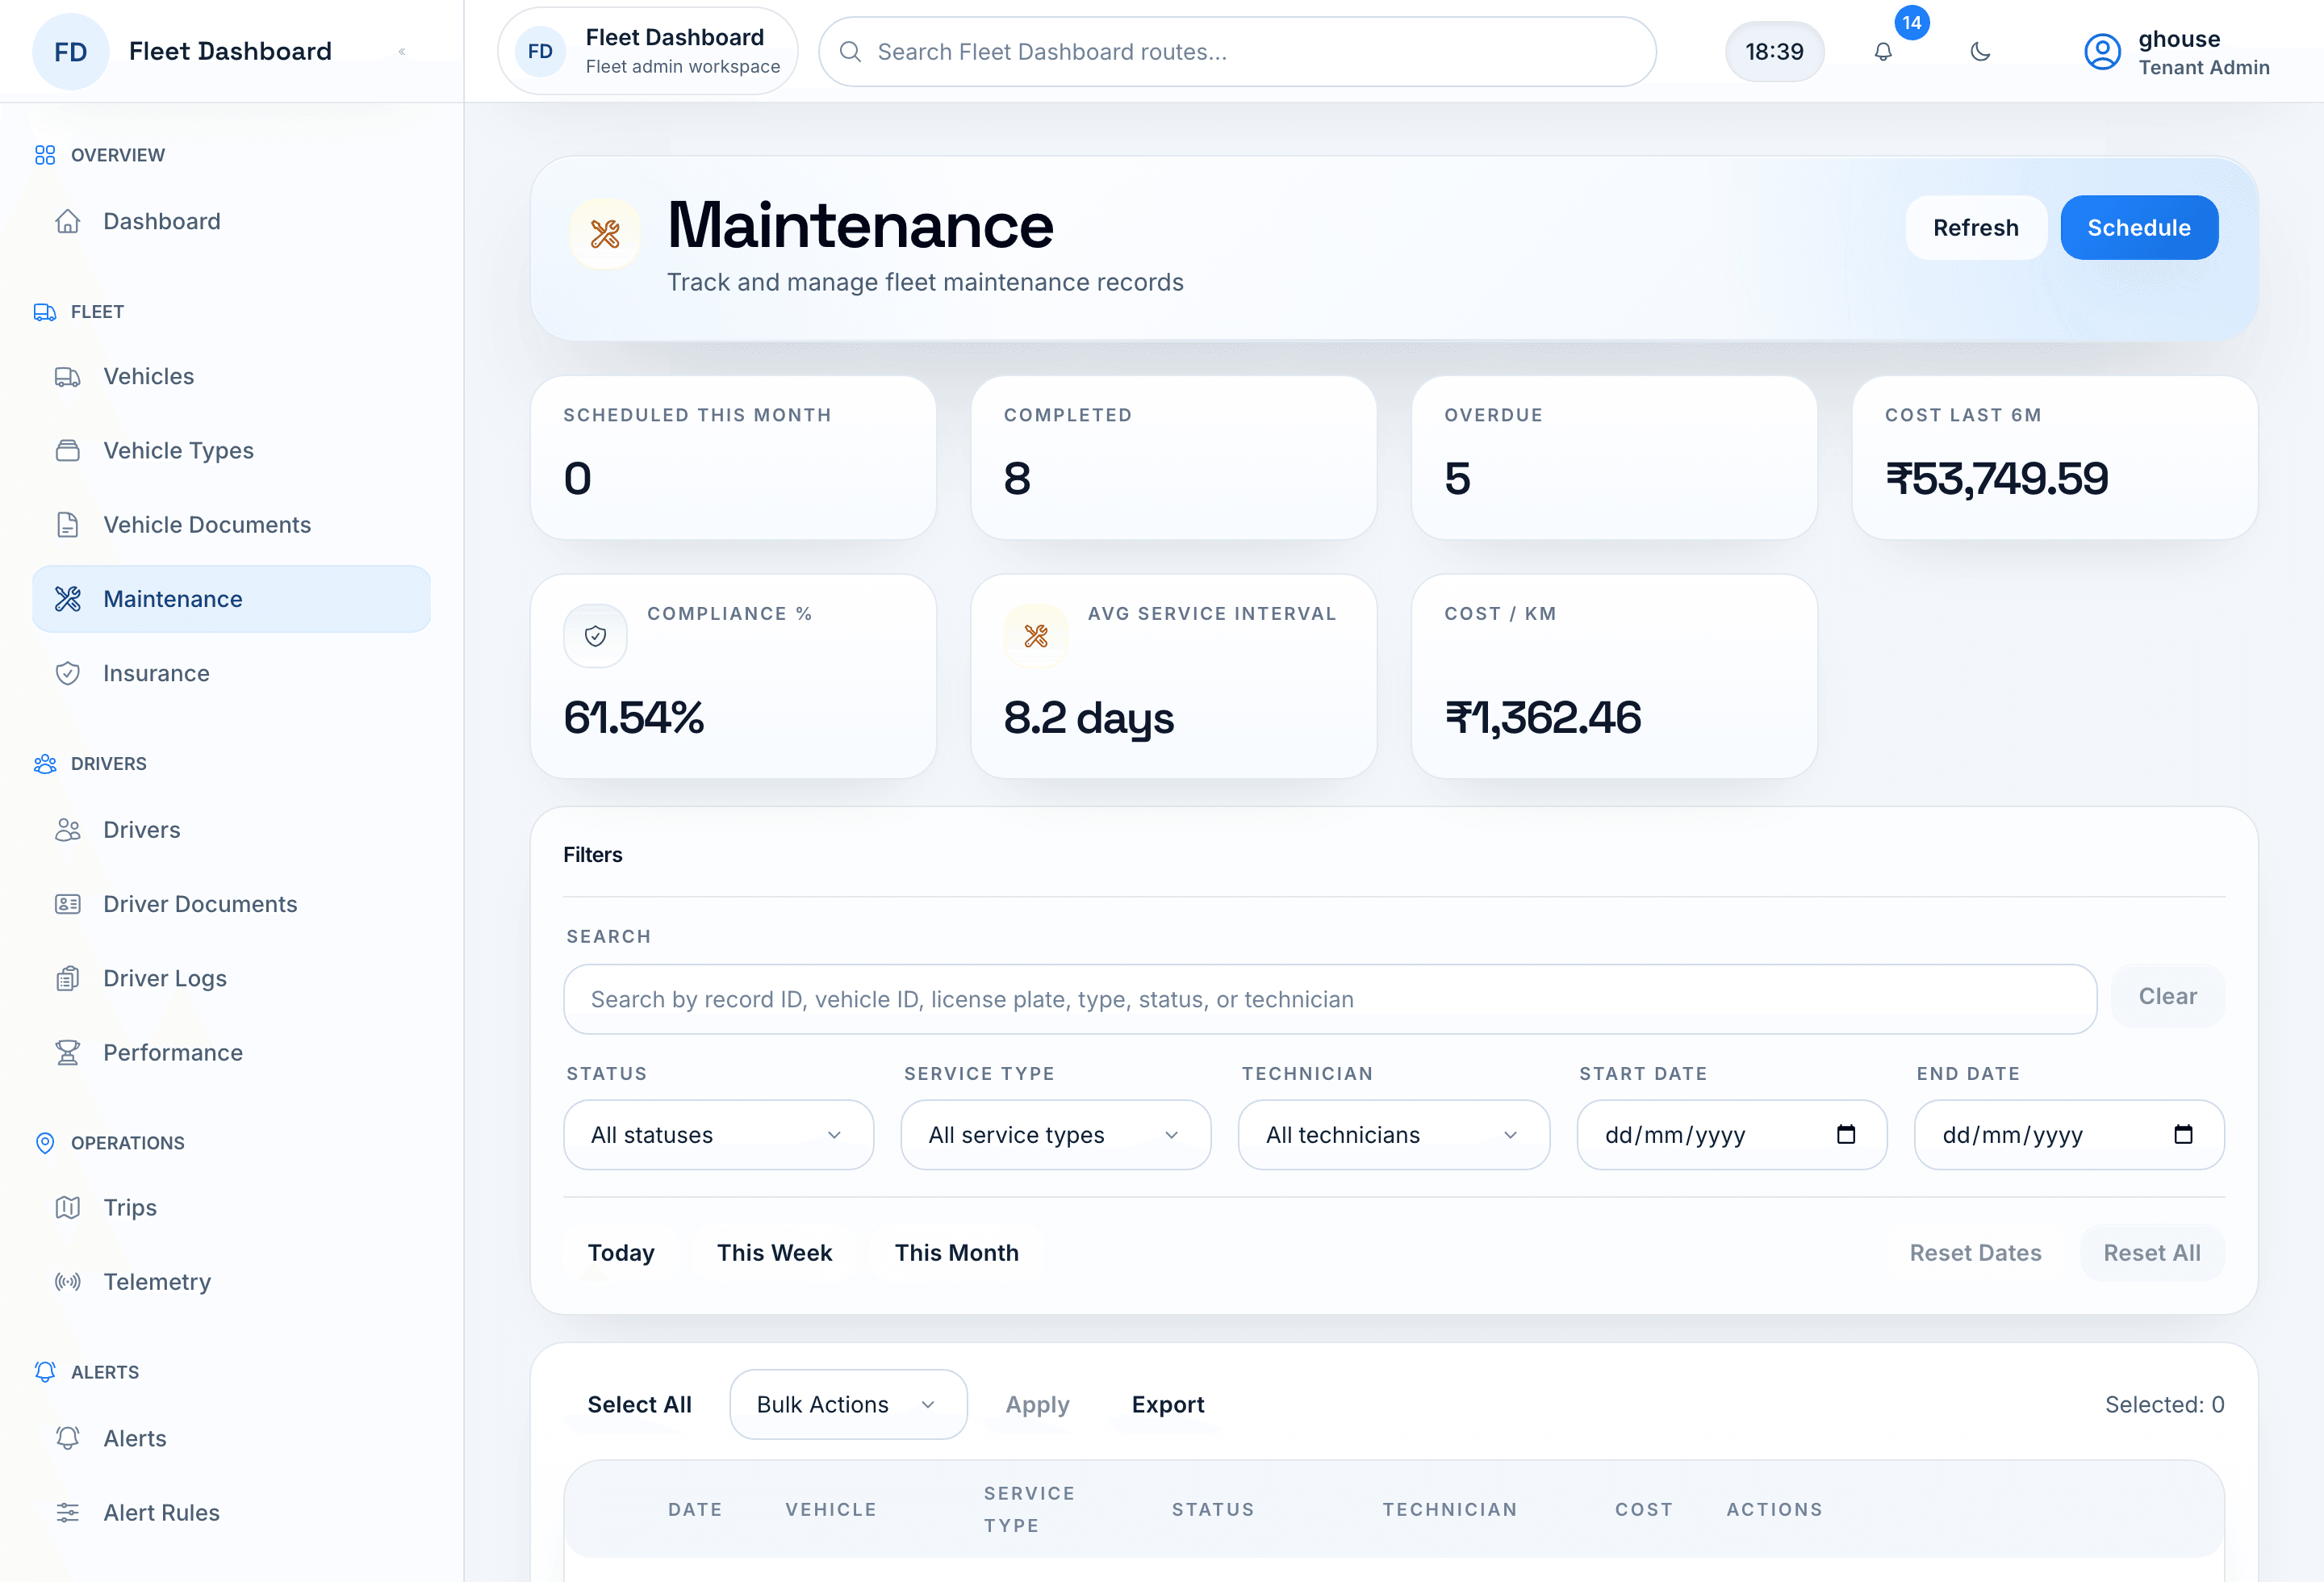Click the Vehicle Types icon
Viewport: 2324px width, 1582px height.
pyautogui.click(x=68, y=451)
